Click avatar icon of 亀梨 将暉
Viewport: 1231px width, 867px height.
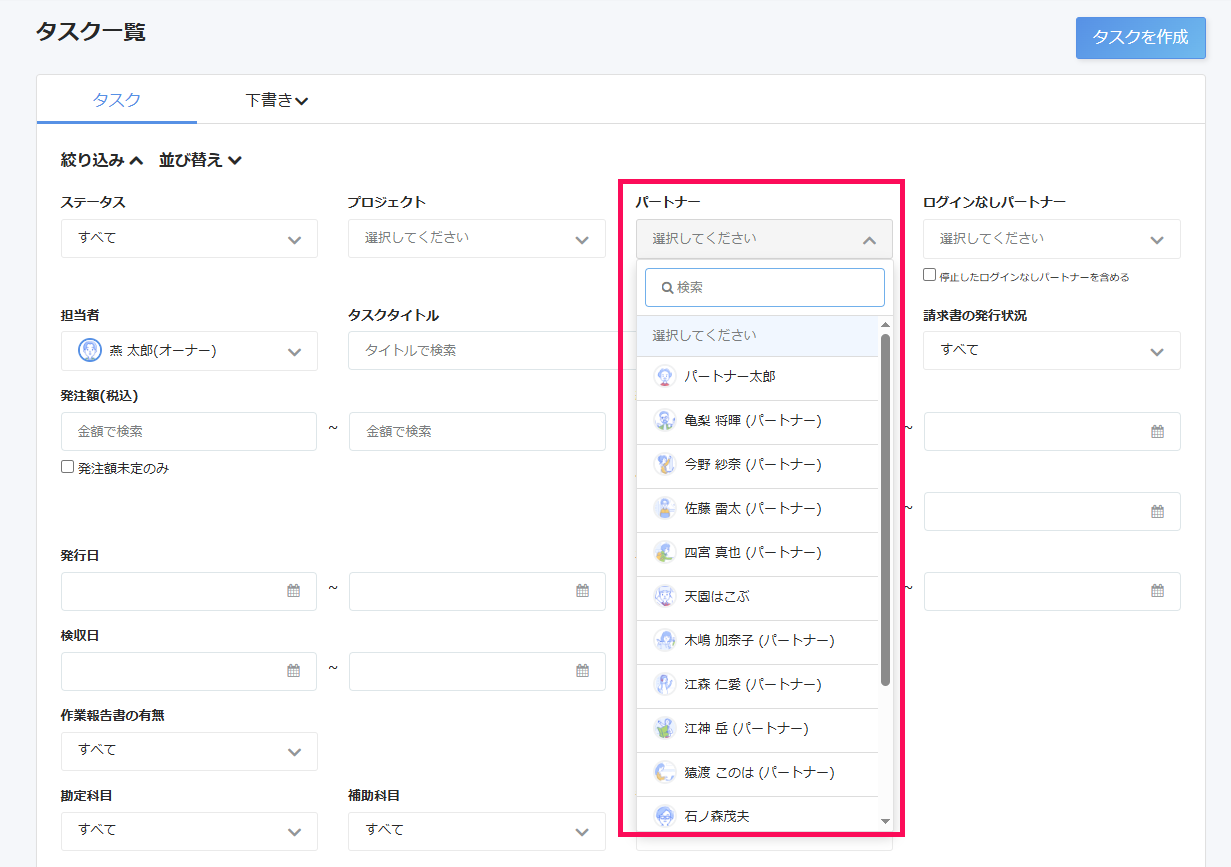pos(665,421)
